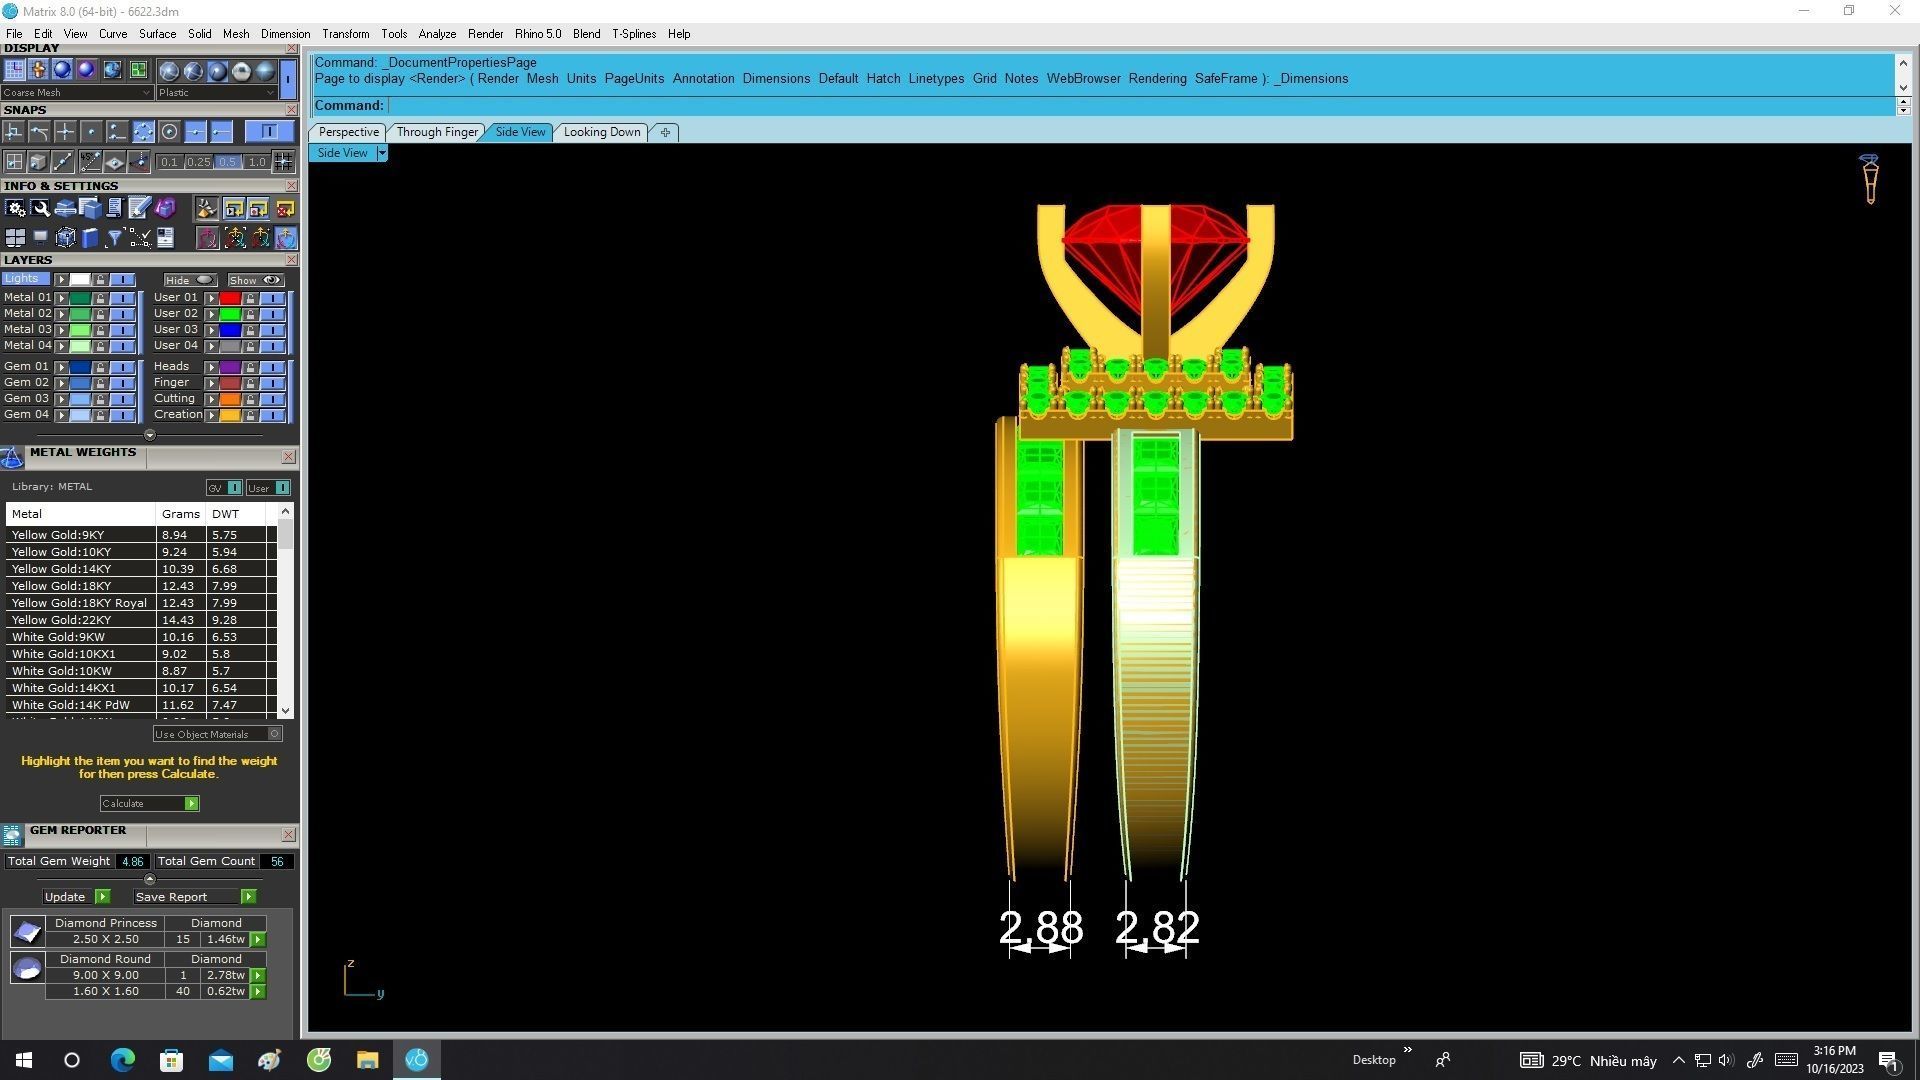Image resolution: width=1920 pixels, height=1080 pixels.
Task: Click the Calculate button
Action: 149,804
